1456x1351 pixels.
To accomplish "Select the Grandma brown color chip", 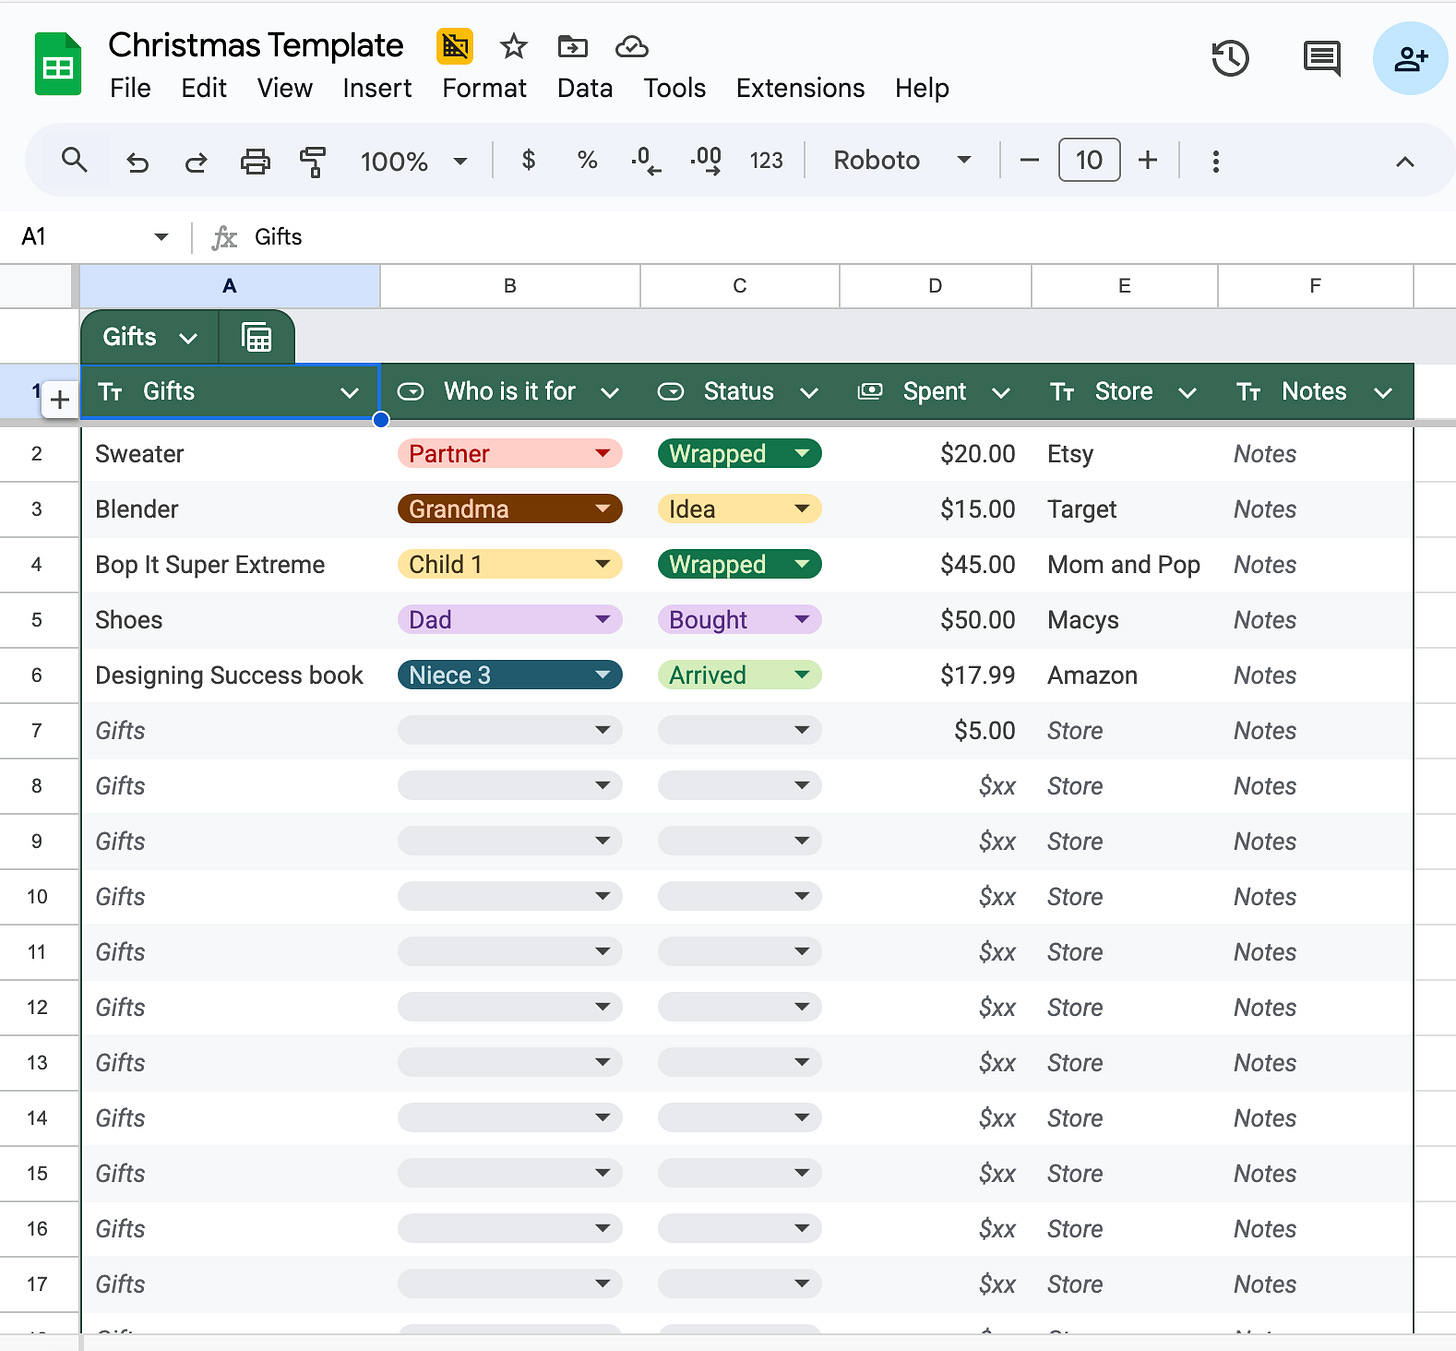I will [x=510, y=509].
